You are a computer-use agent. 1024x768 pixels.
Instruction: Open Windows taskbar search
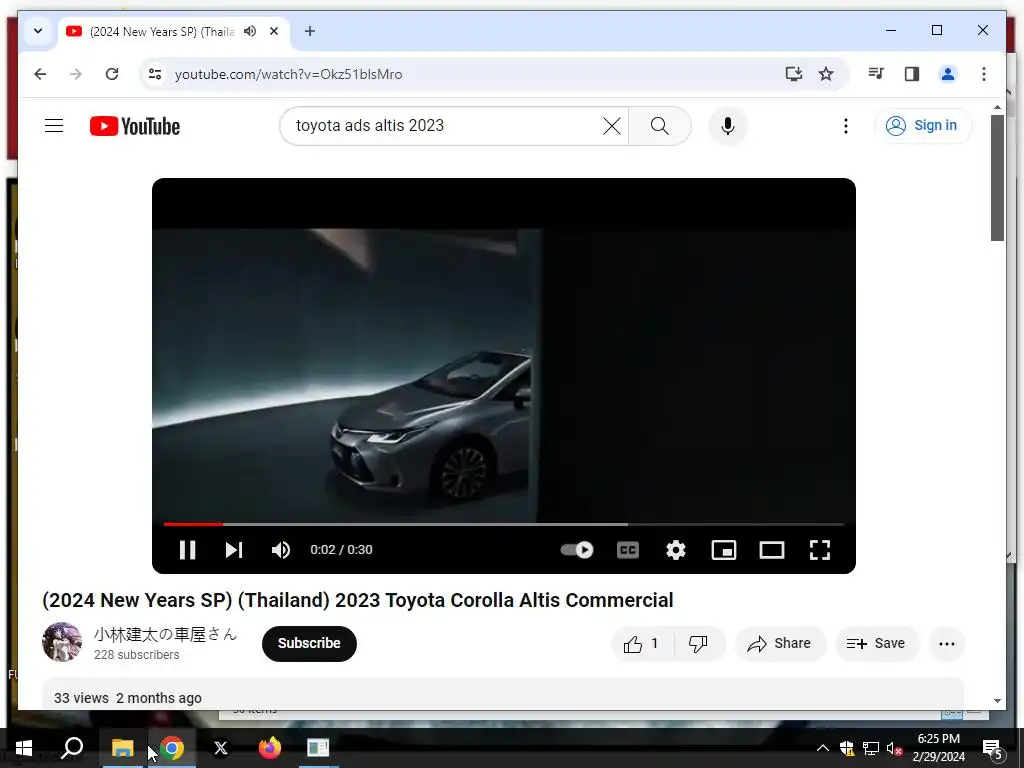tap(72, 748)
